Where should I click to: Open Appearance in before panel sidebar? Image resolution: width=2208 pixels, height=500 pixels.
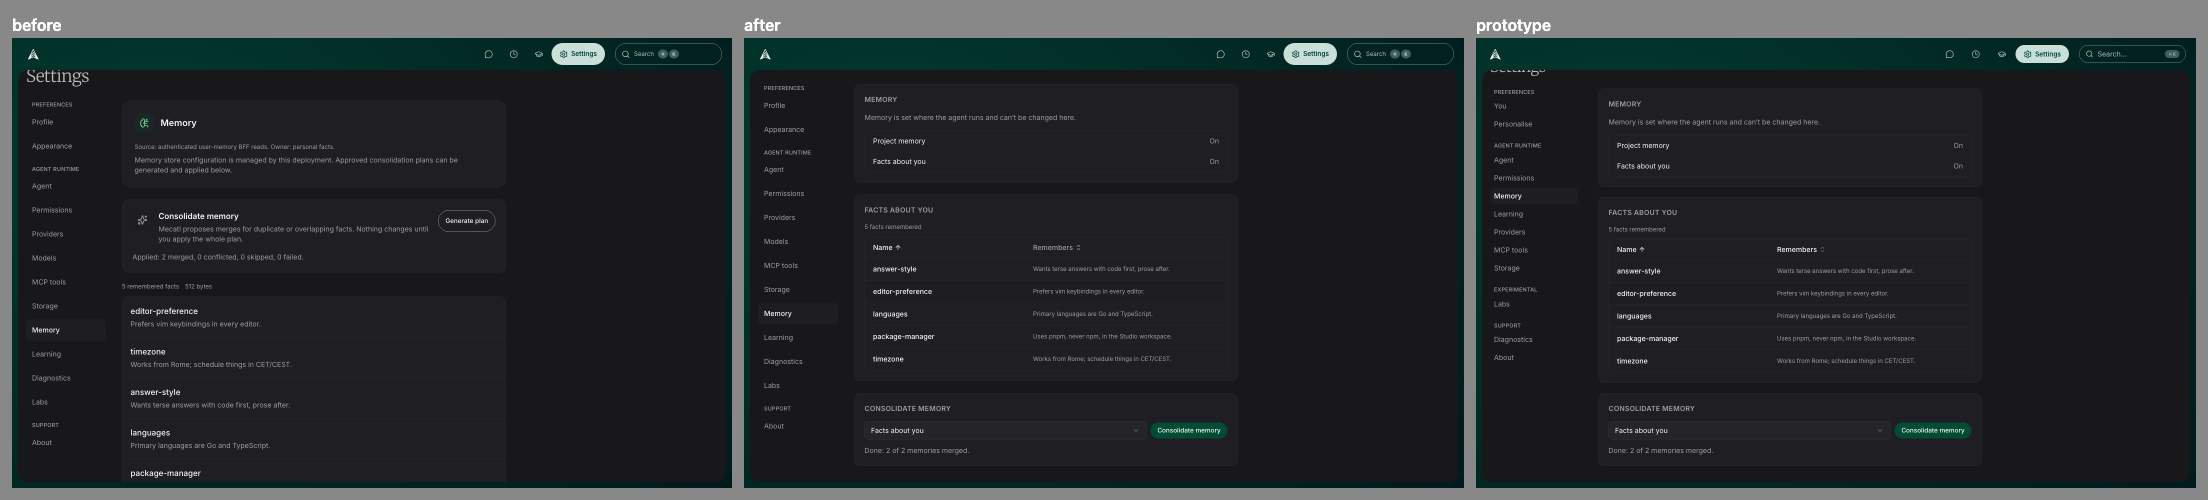coord(66,146)
